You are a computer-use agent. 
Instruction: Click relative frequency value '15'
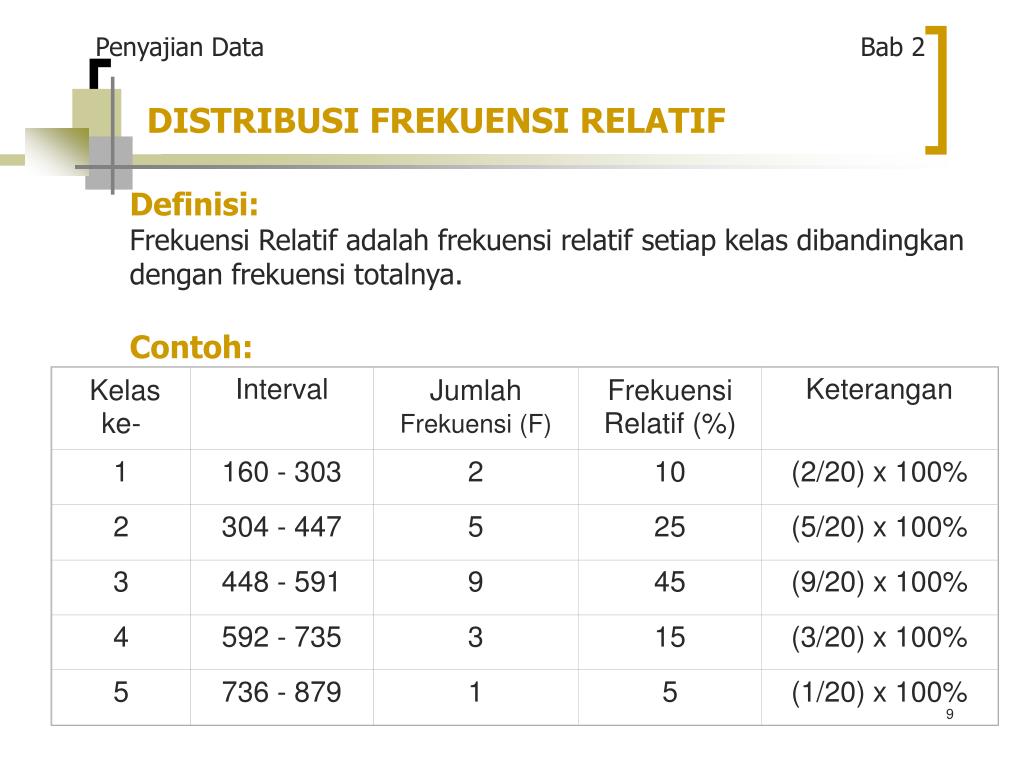pos(670,637)
